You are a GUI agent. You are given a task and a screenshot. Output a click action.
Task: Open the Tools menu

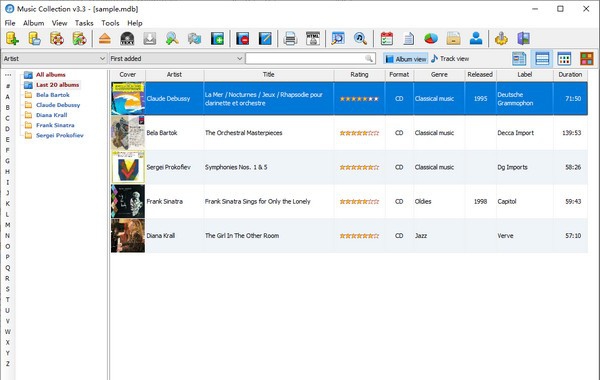tap(110, 23)
